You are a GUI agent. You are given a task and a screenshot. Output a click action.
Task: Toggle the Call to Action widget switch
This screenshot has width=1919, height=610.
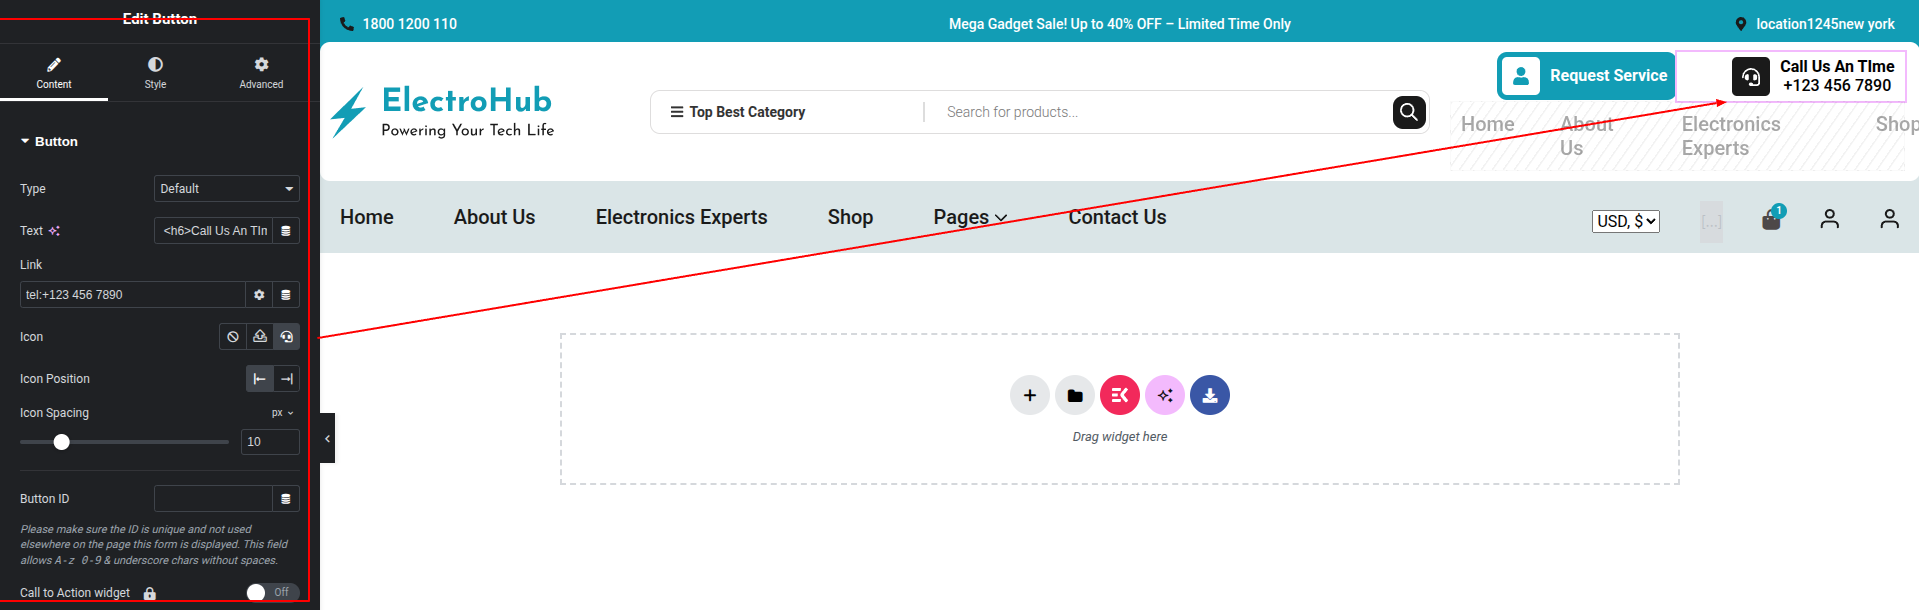click(x=272, y=592)
